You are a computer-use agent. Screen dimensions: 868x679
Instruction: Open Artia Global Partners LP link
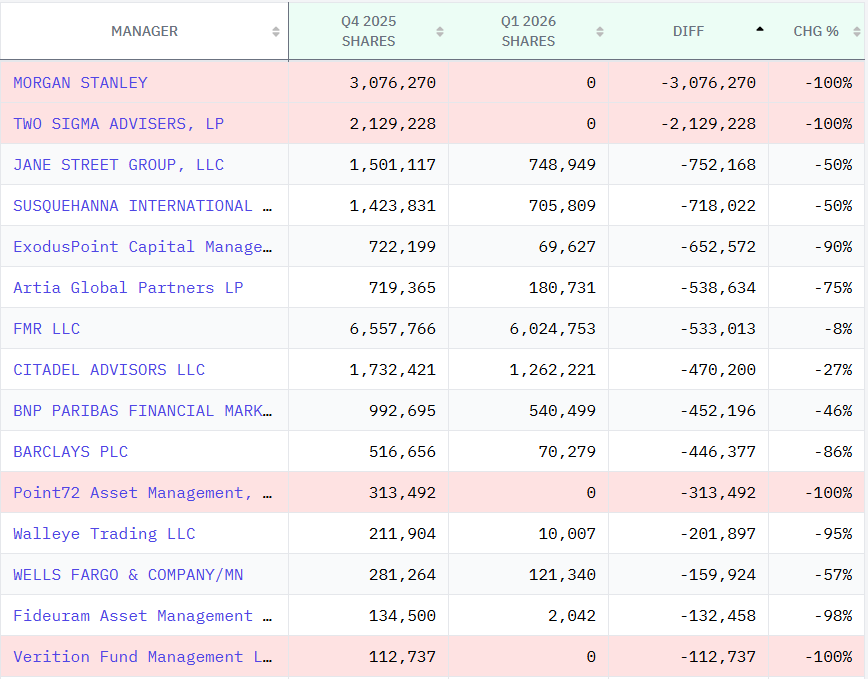click(x=128, y=287)
